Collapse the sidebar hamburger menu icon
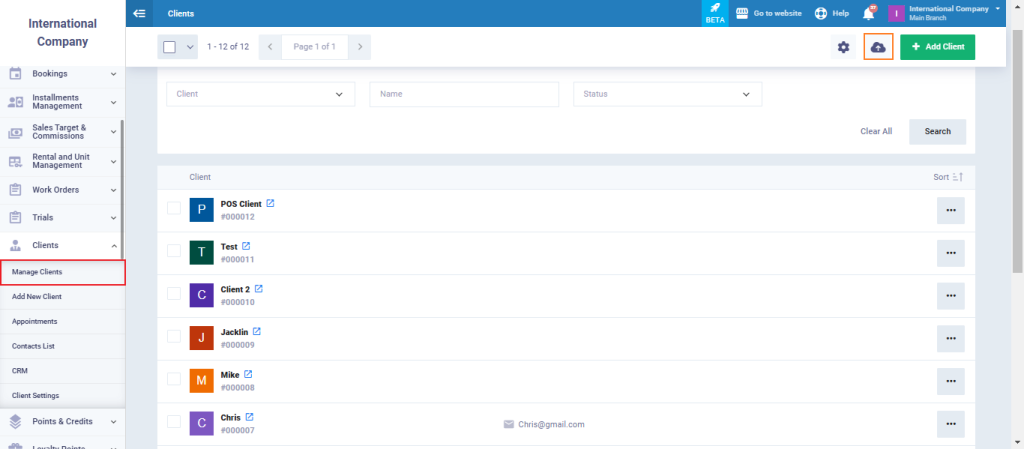The width and height of the screenshot is (1024, 449). pos(139,13)
